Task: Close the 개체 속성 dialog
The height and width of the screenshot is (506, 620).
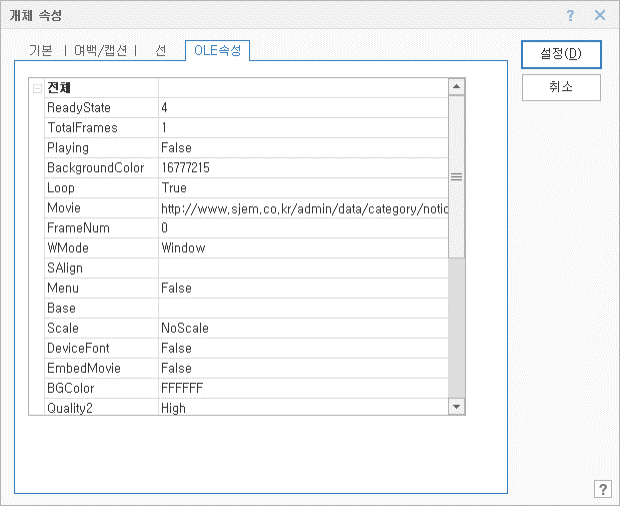Action: tap(600, 15)
